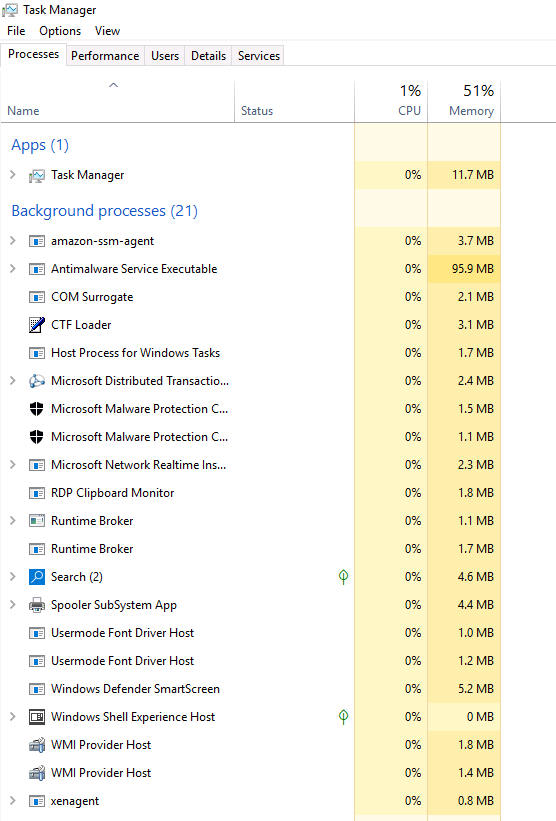Click the green leaf icon on the Windows Shell Experience Host row
The image size is (556, 821).
(x=343, y=717)
